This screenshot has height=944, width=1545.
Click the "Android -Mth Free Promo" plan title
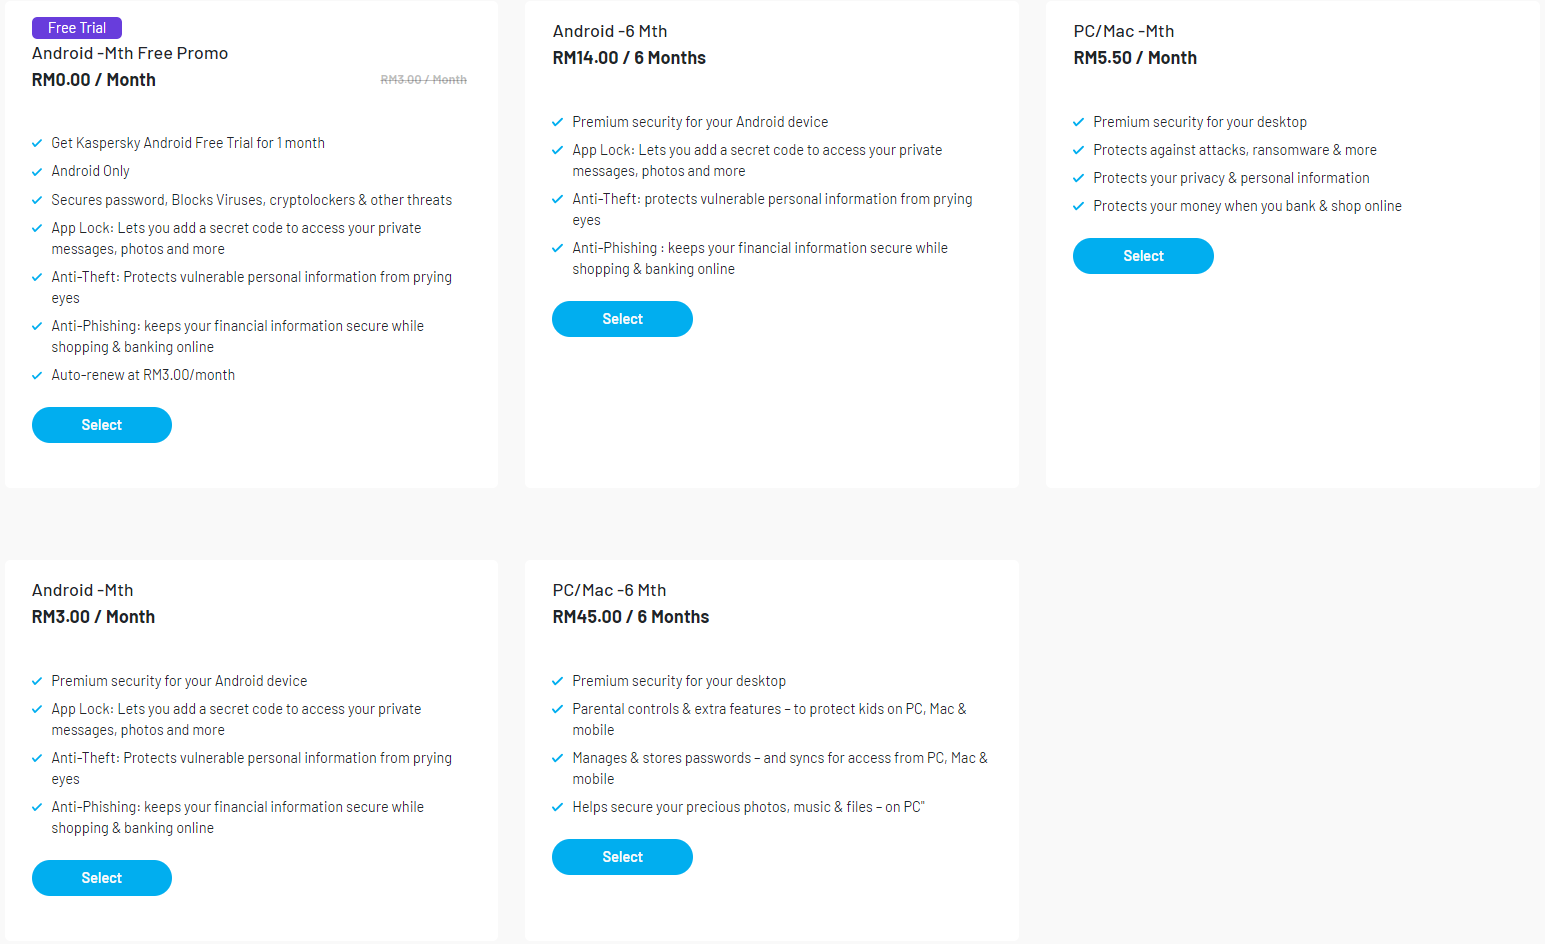(130, 53)
